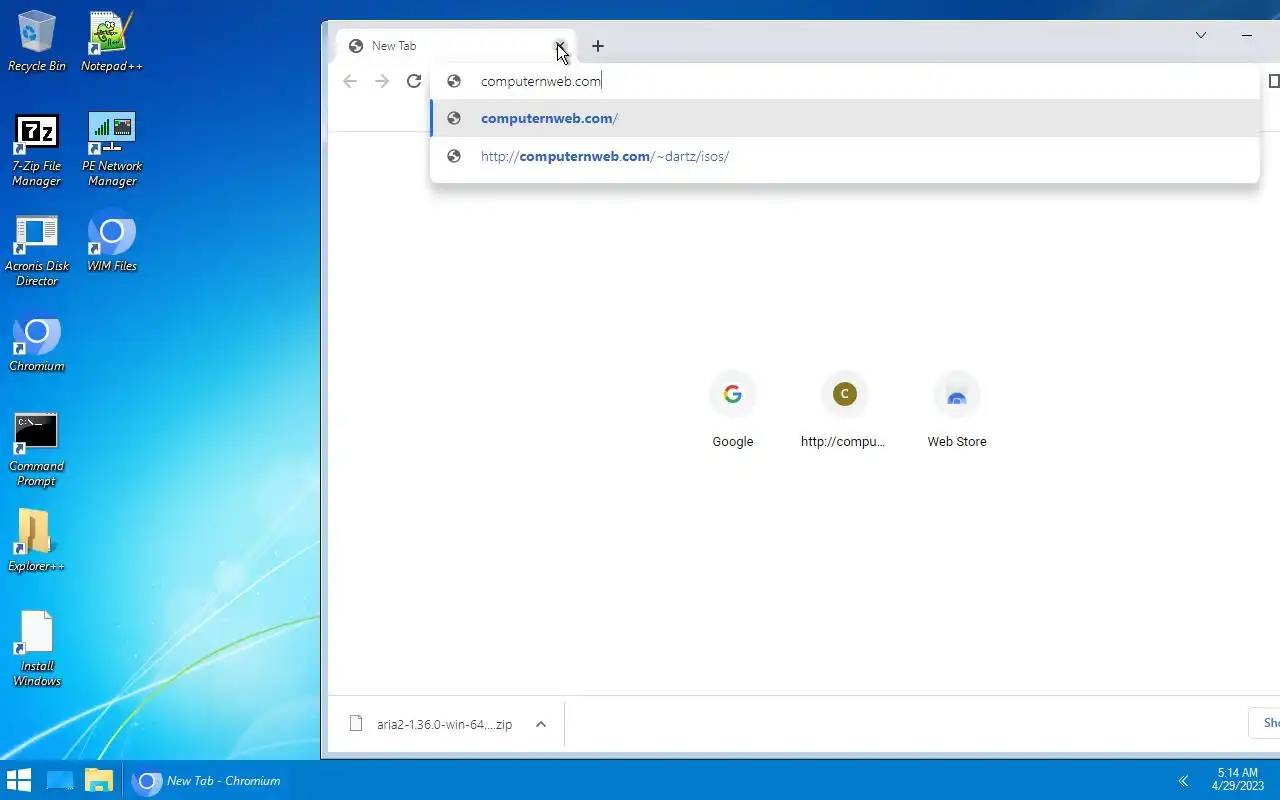The image size is (1280, 800).
Task: Choose the ~dartz/isos/ URL suggestion
Action: (x=845, y=156)
